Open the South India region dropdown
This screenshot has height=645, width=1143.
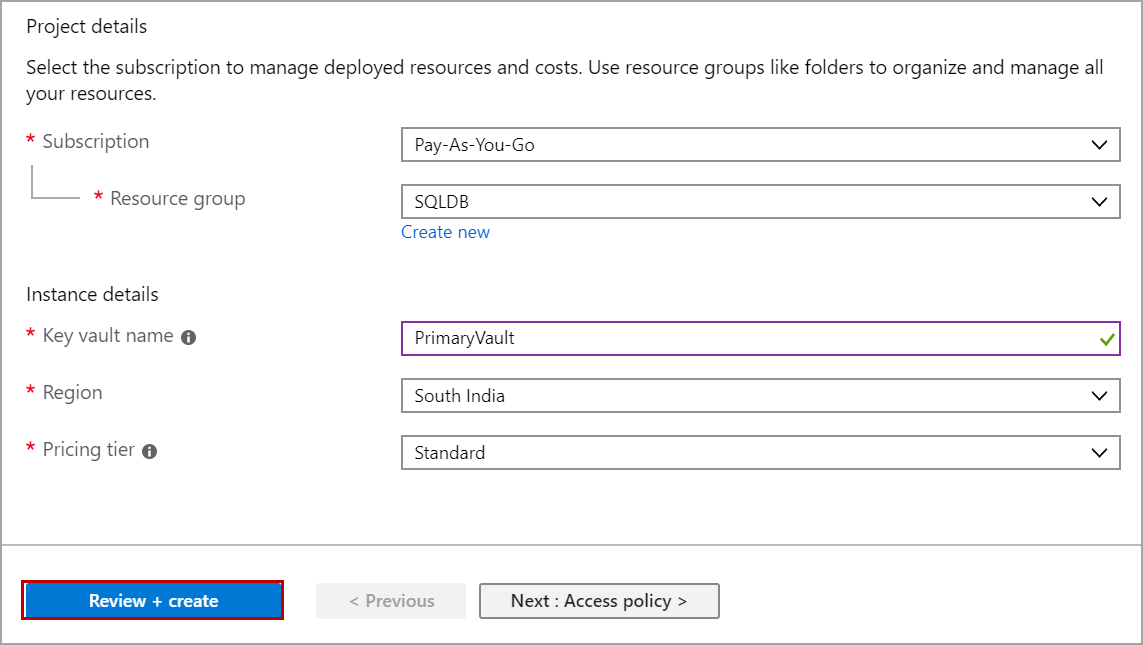[760, 395]
